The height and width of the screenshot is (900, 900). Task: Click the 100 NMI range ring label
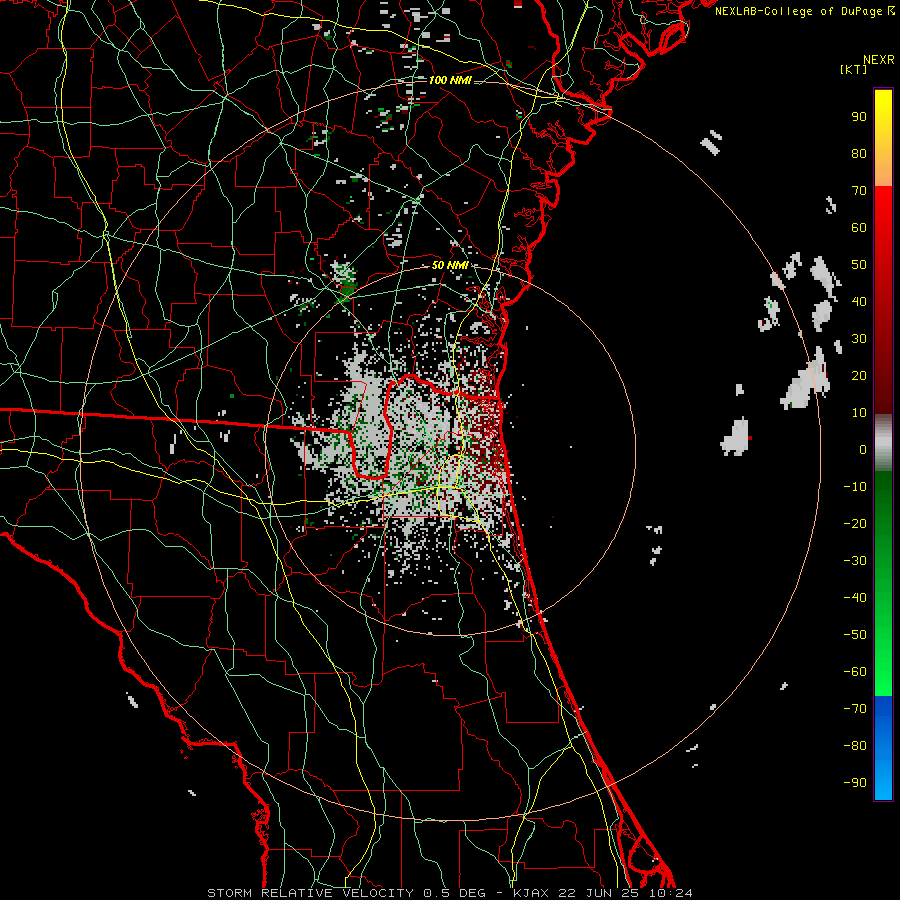pyautogui.click(x=450, y=80)
